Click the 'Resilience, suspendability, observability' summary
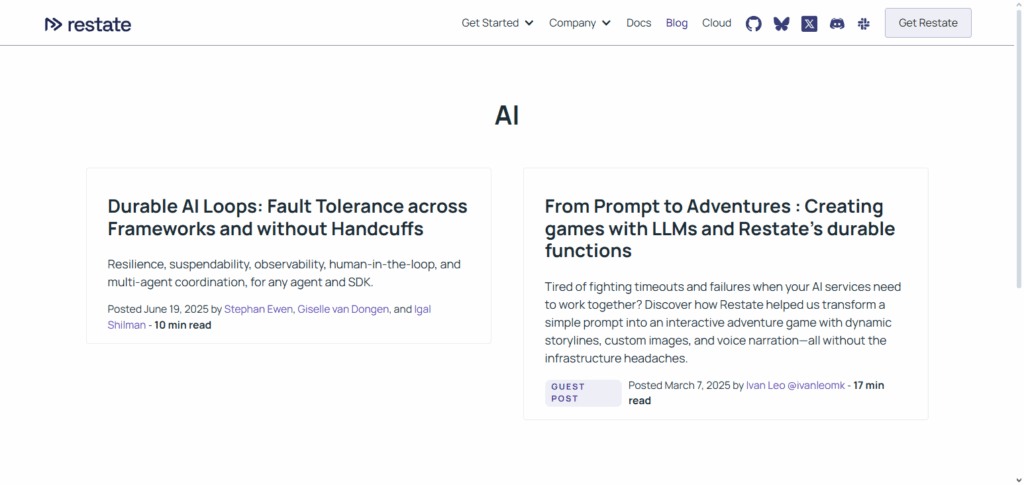The image size is (1024, 485). tap(285, 274)
